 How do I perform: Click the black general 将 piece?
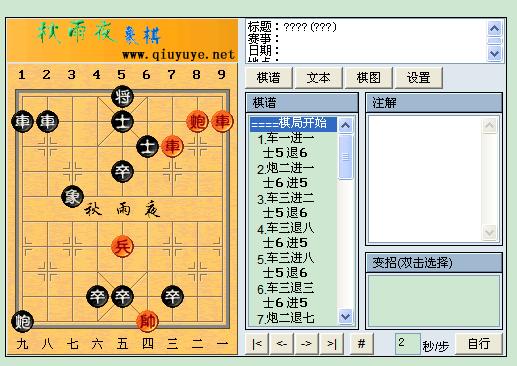(122, 97)
